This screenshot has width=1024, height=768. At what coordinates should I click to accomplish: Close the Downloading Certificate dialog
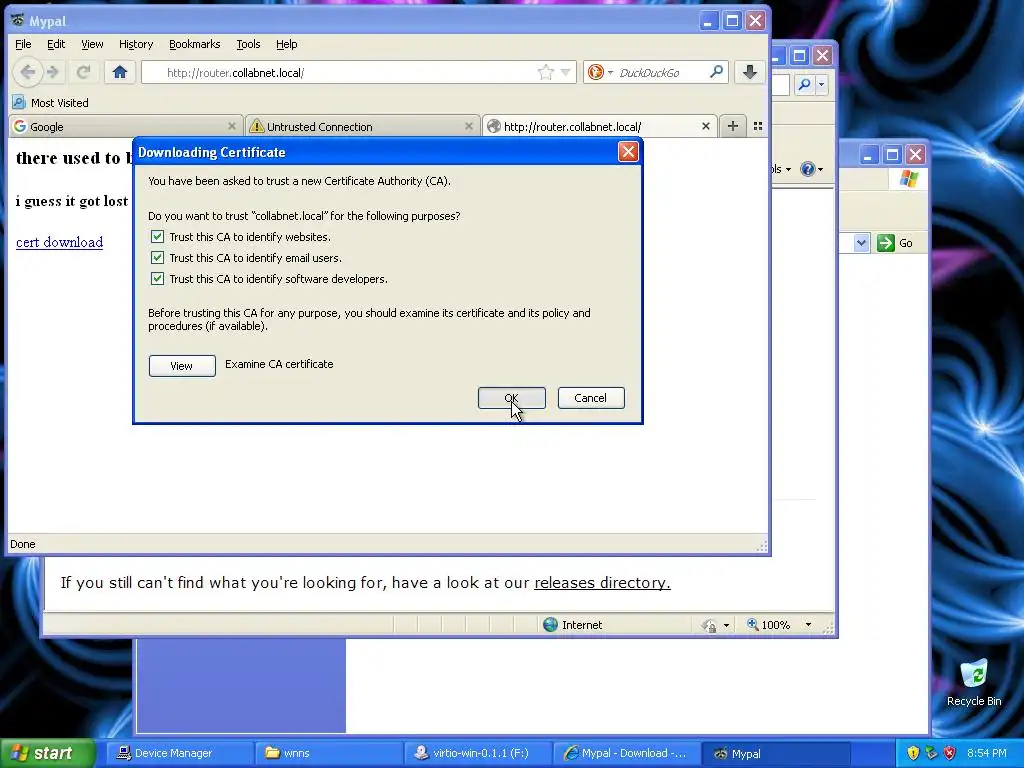(x=628, y=152)
